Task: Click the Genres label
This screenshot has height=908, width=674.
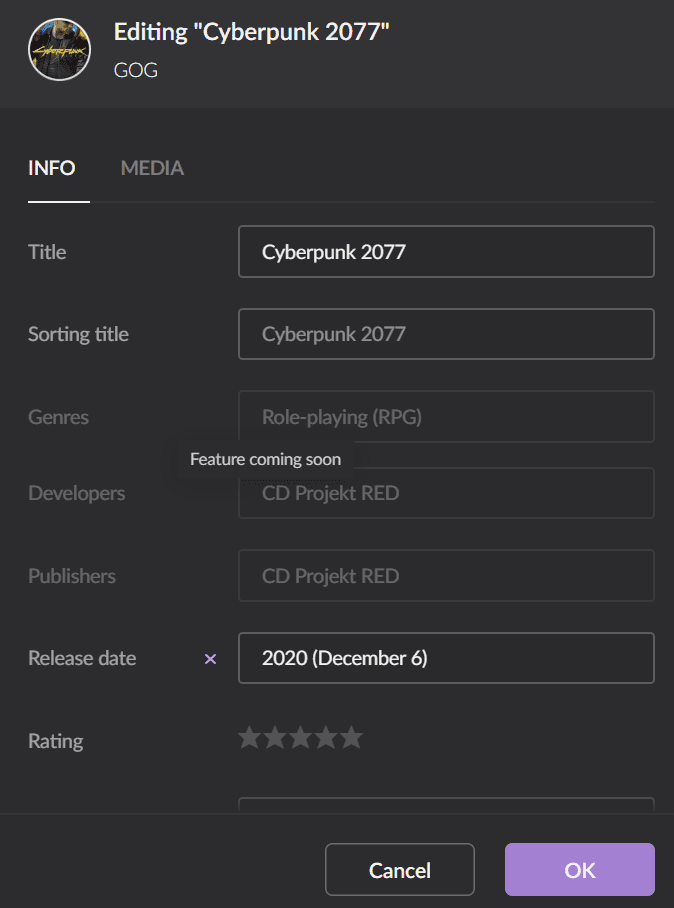Action: [x=58, y=417]
